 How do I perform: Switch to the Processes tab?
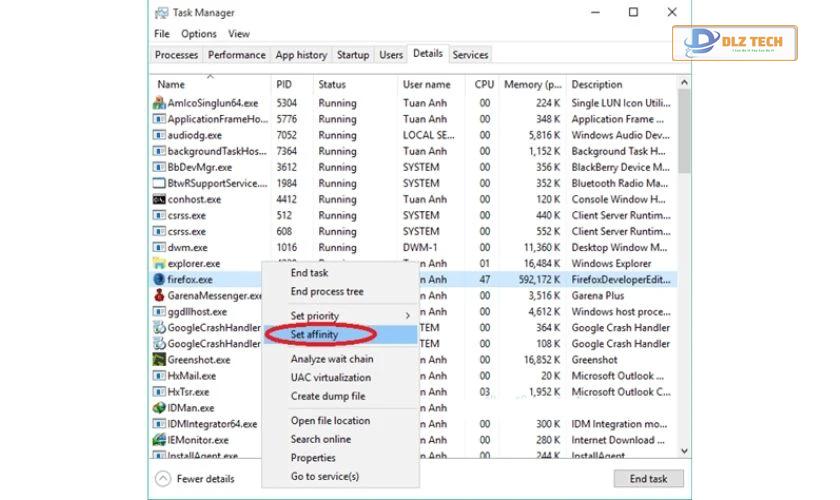point(176,55)
